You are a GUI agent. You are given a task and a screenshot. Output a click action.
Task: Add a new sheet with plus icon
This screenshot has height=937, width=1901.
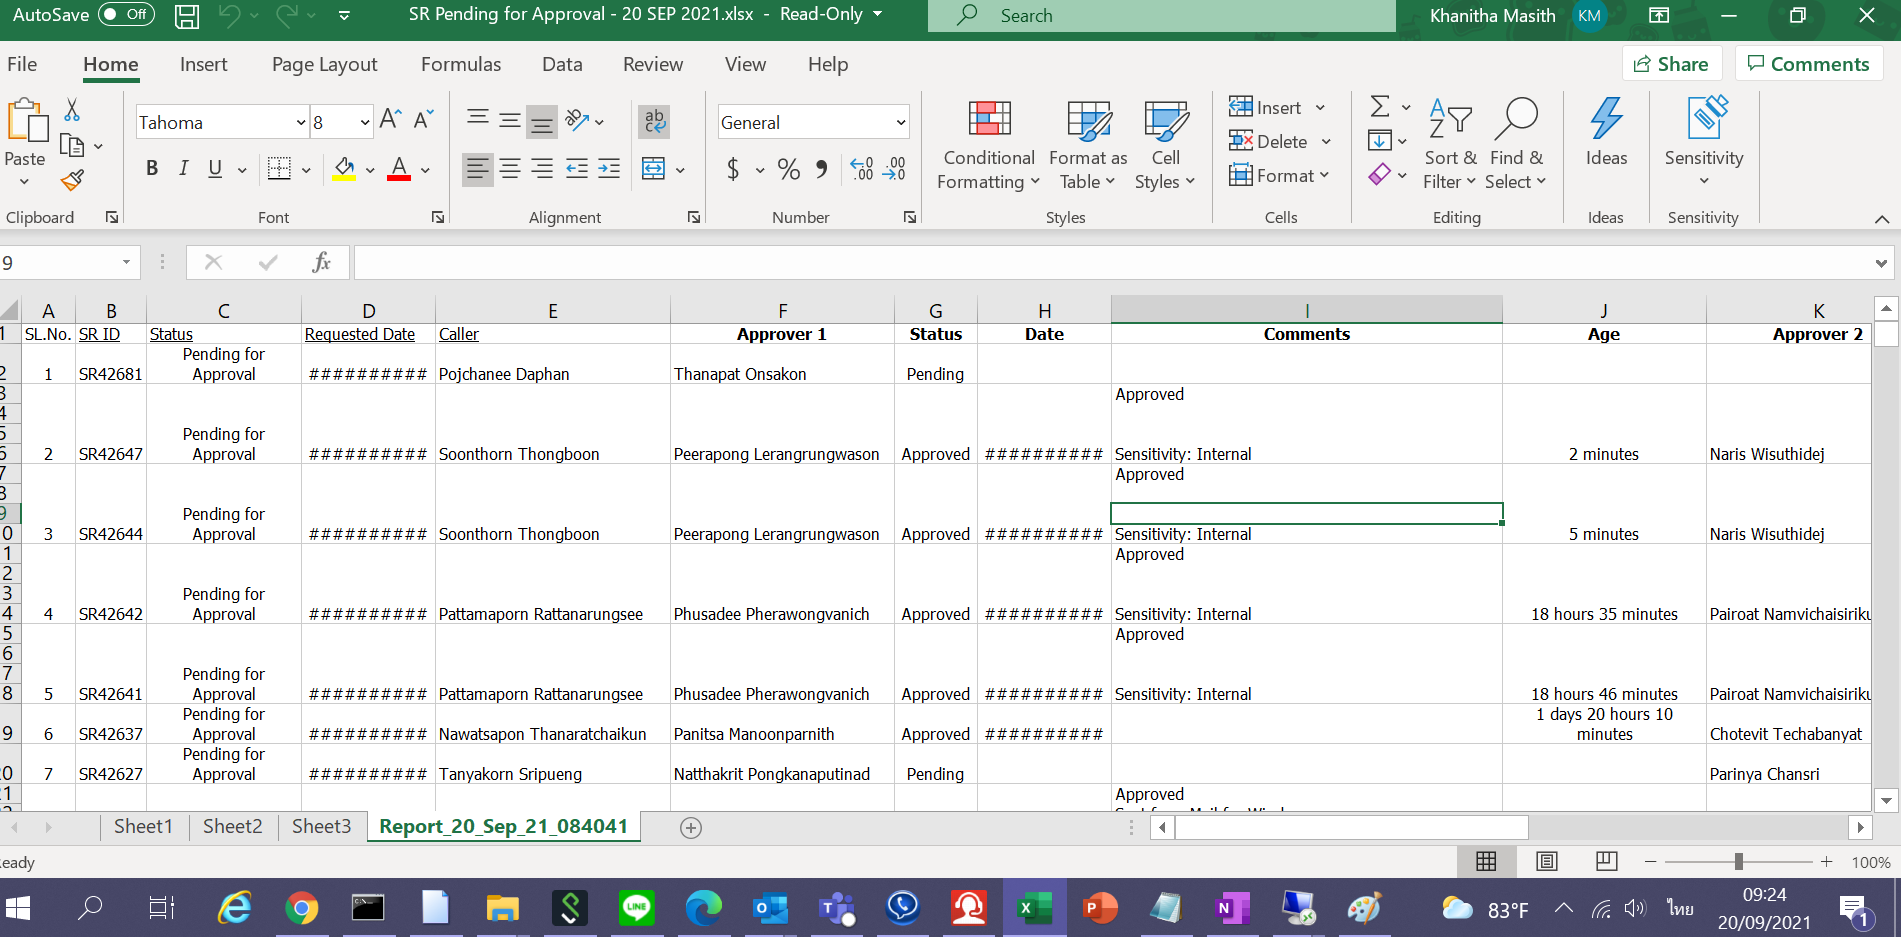pos(690,828)
